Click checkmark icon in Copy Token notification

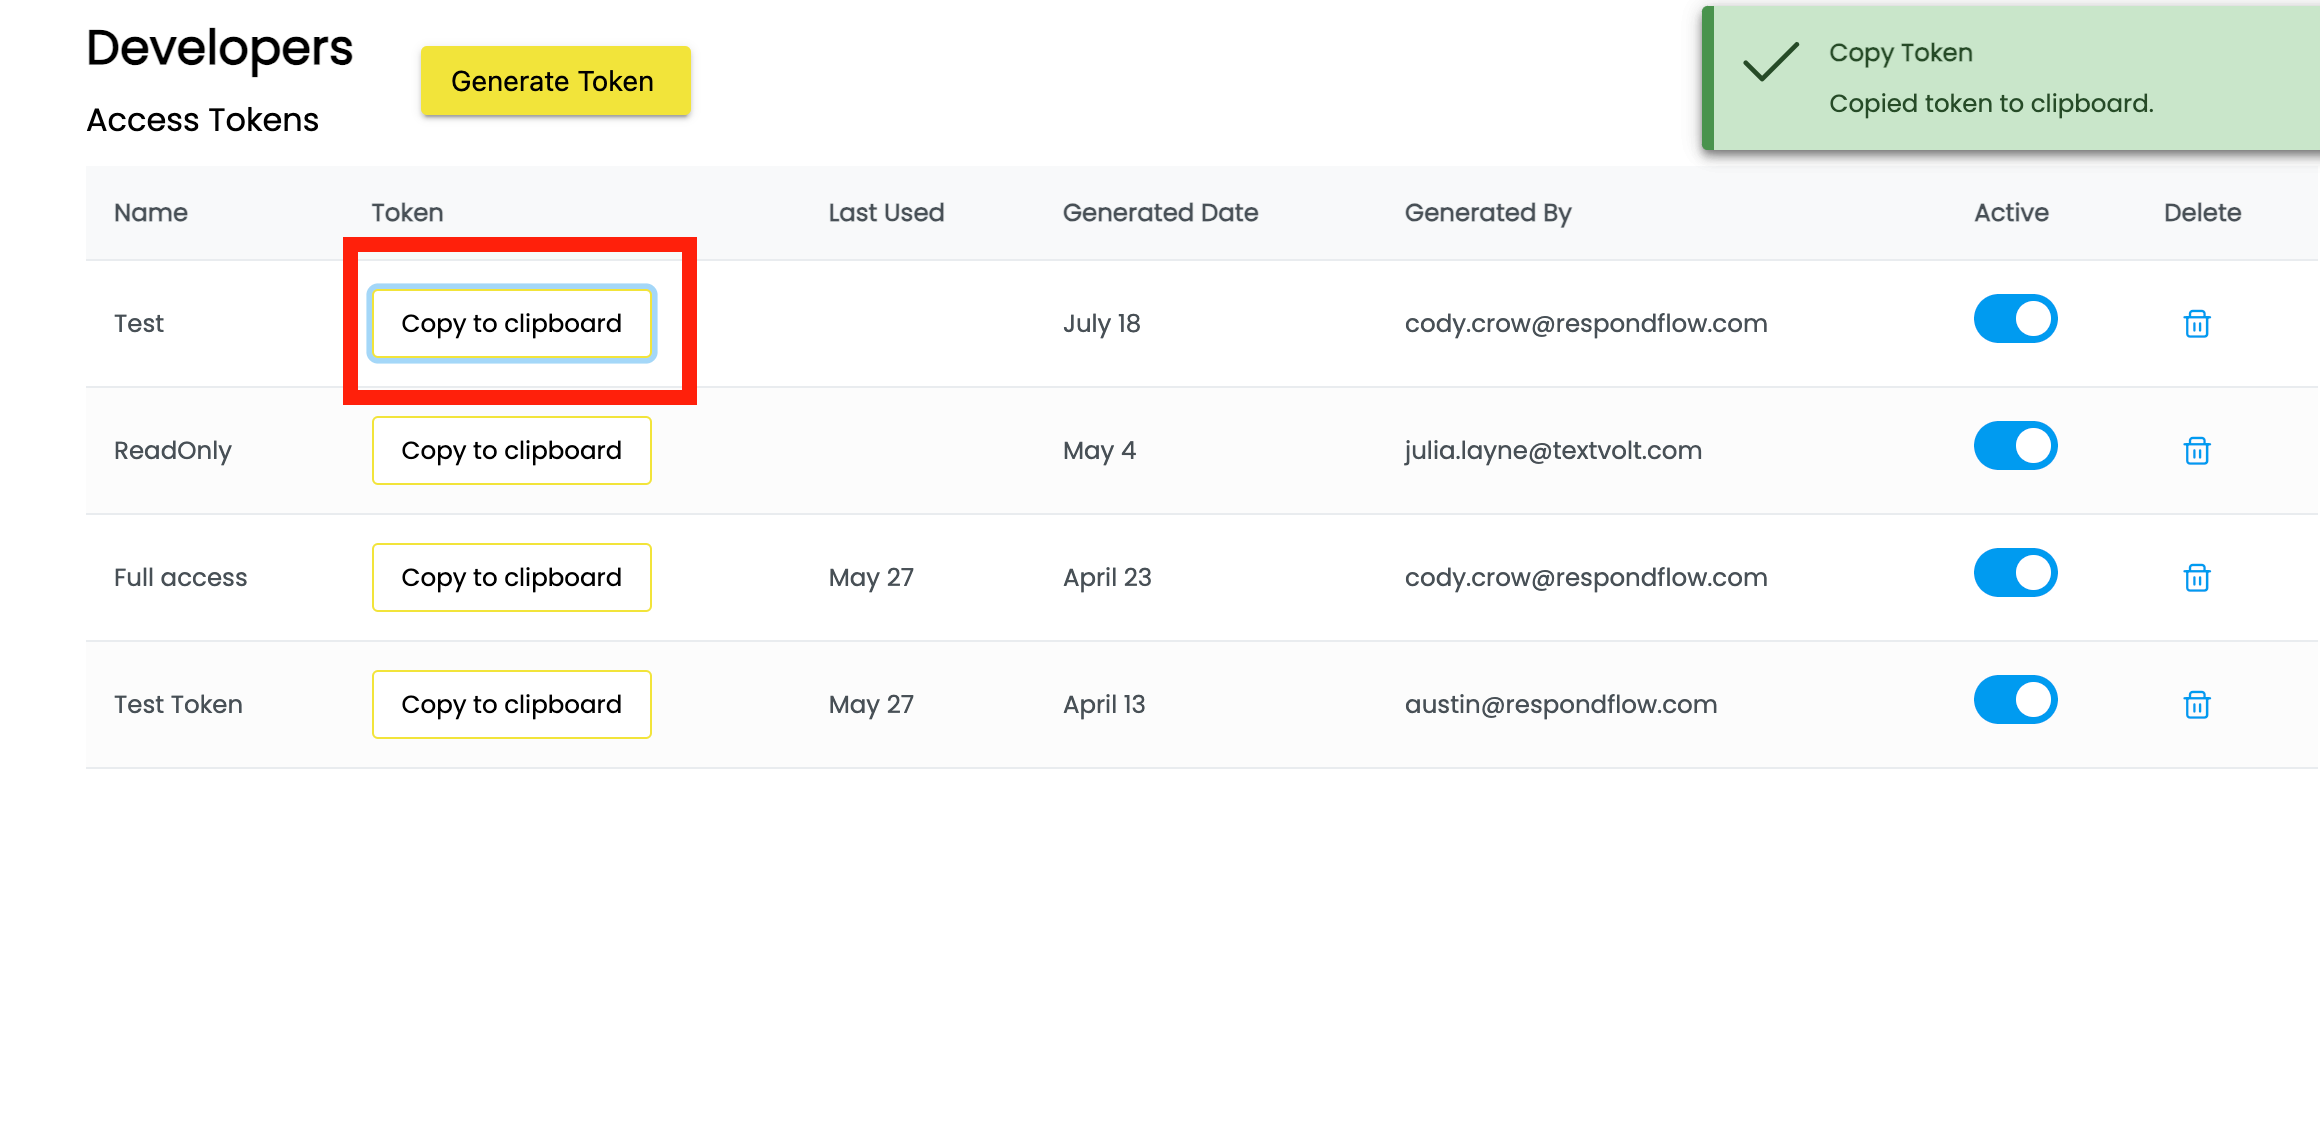[x=1771, y=62]
